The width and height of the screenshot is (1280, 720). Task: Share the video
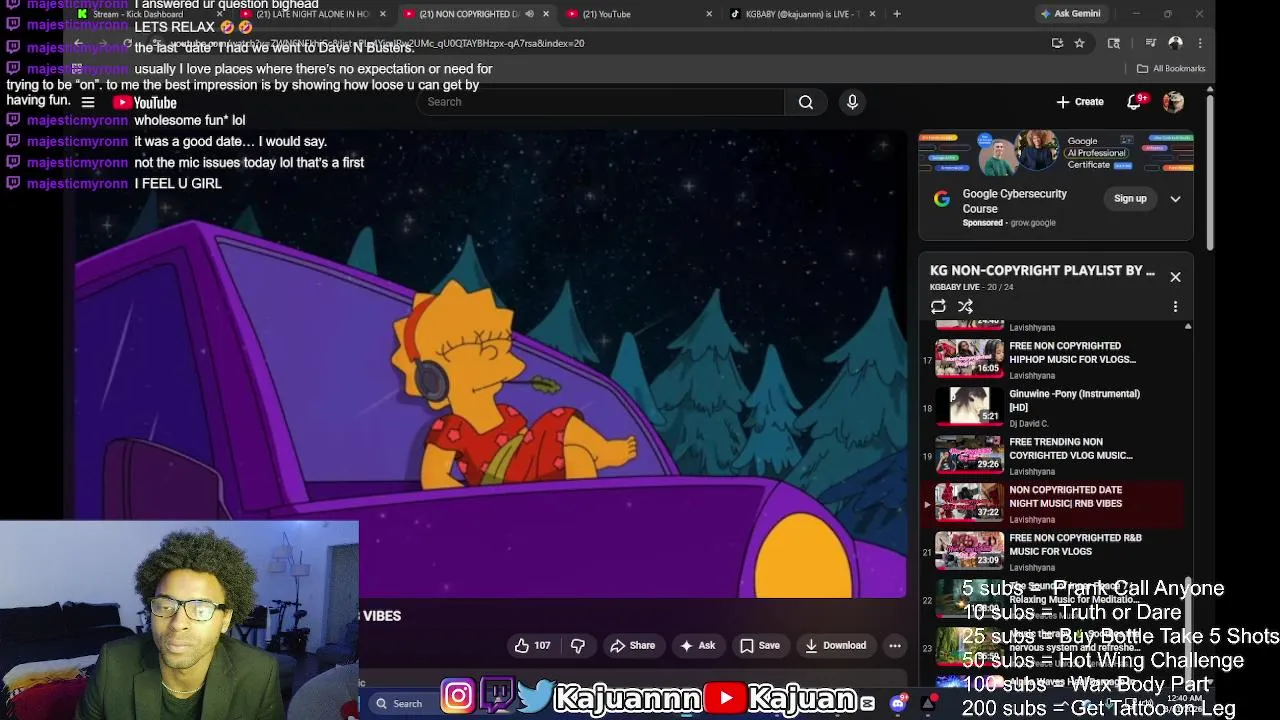coord(632,646)
